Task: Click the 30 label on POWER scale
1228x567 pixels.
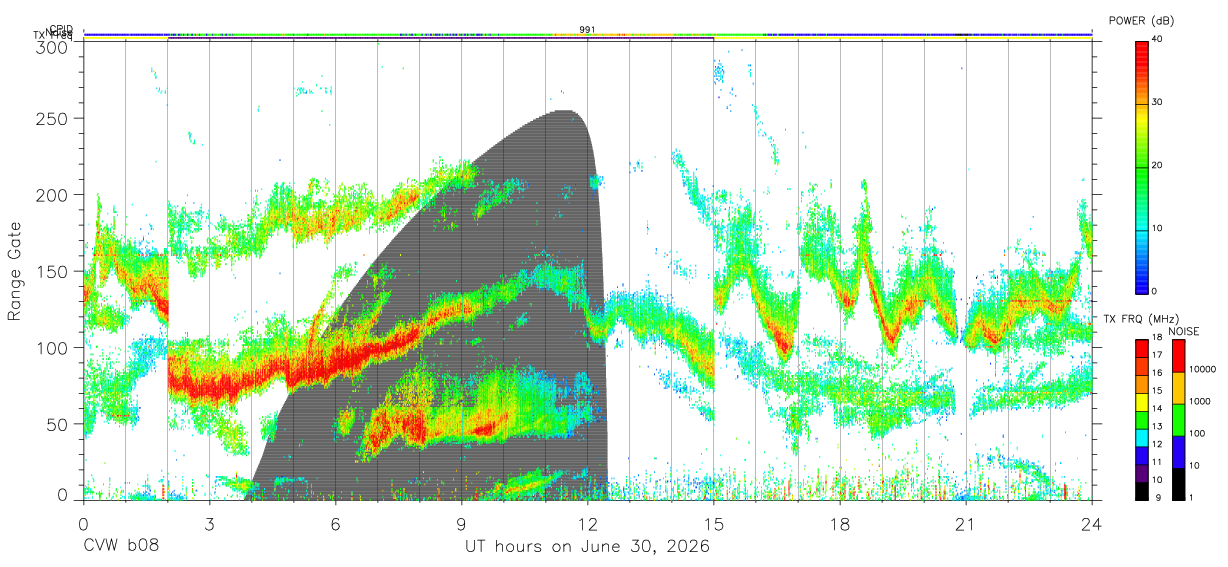Action: (x=1155, y=103)
